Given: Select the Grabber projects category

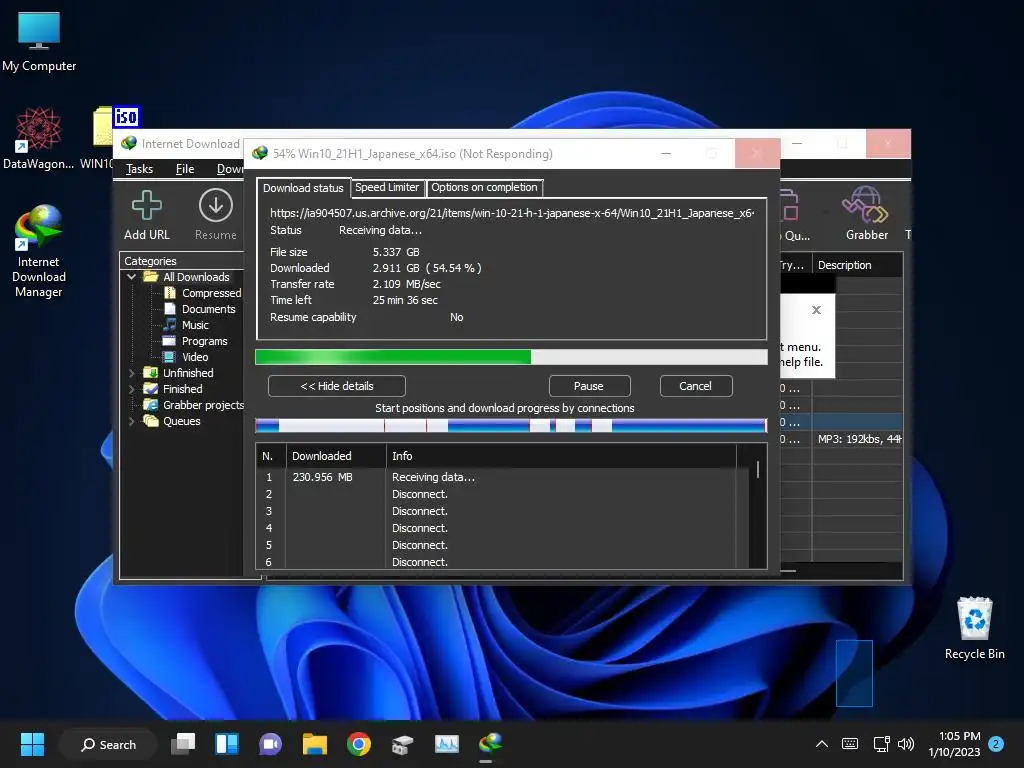Looking at the screenshot, I should 193,405.
